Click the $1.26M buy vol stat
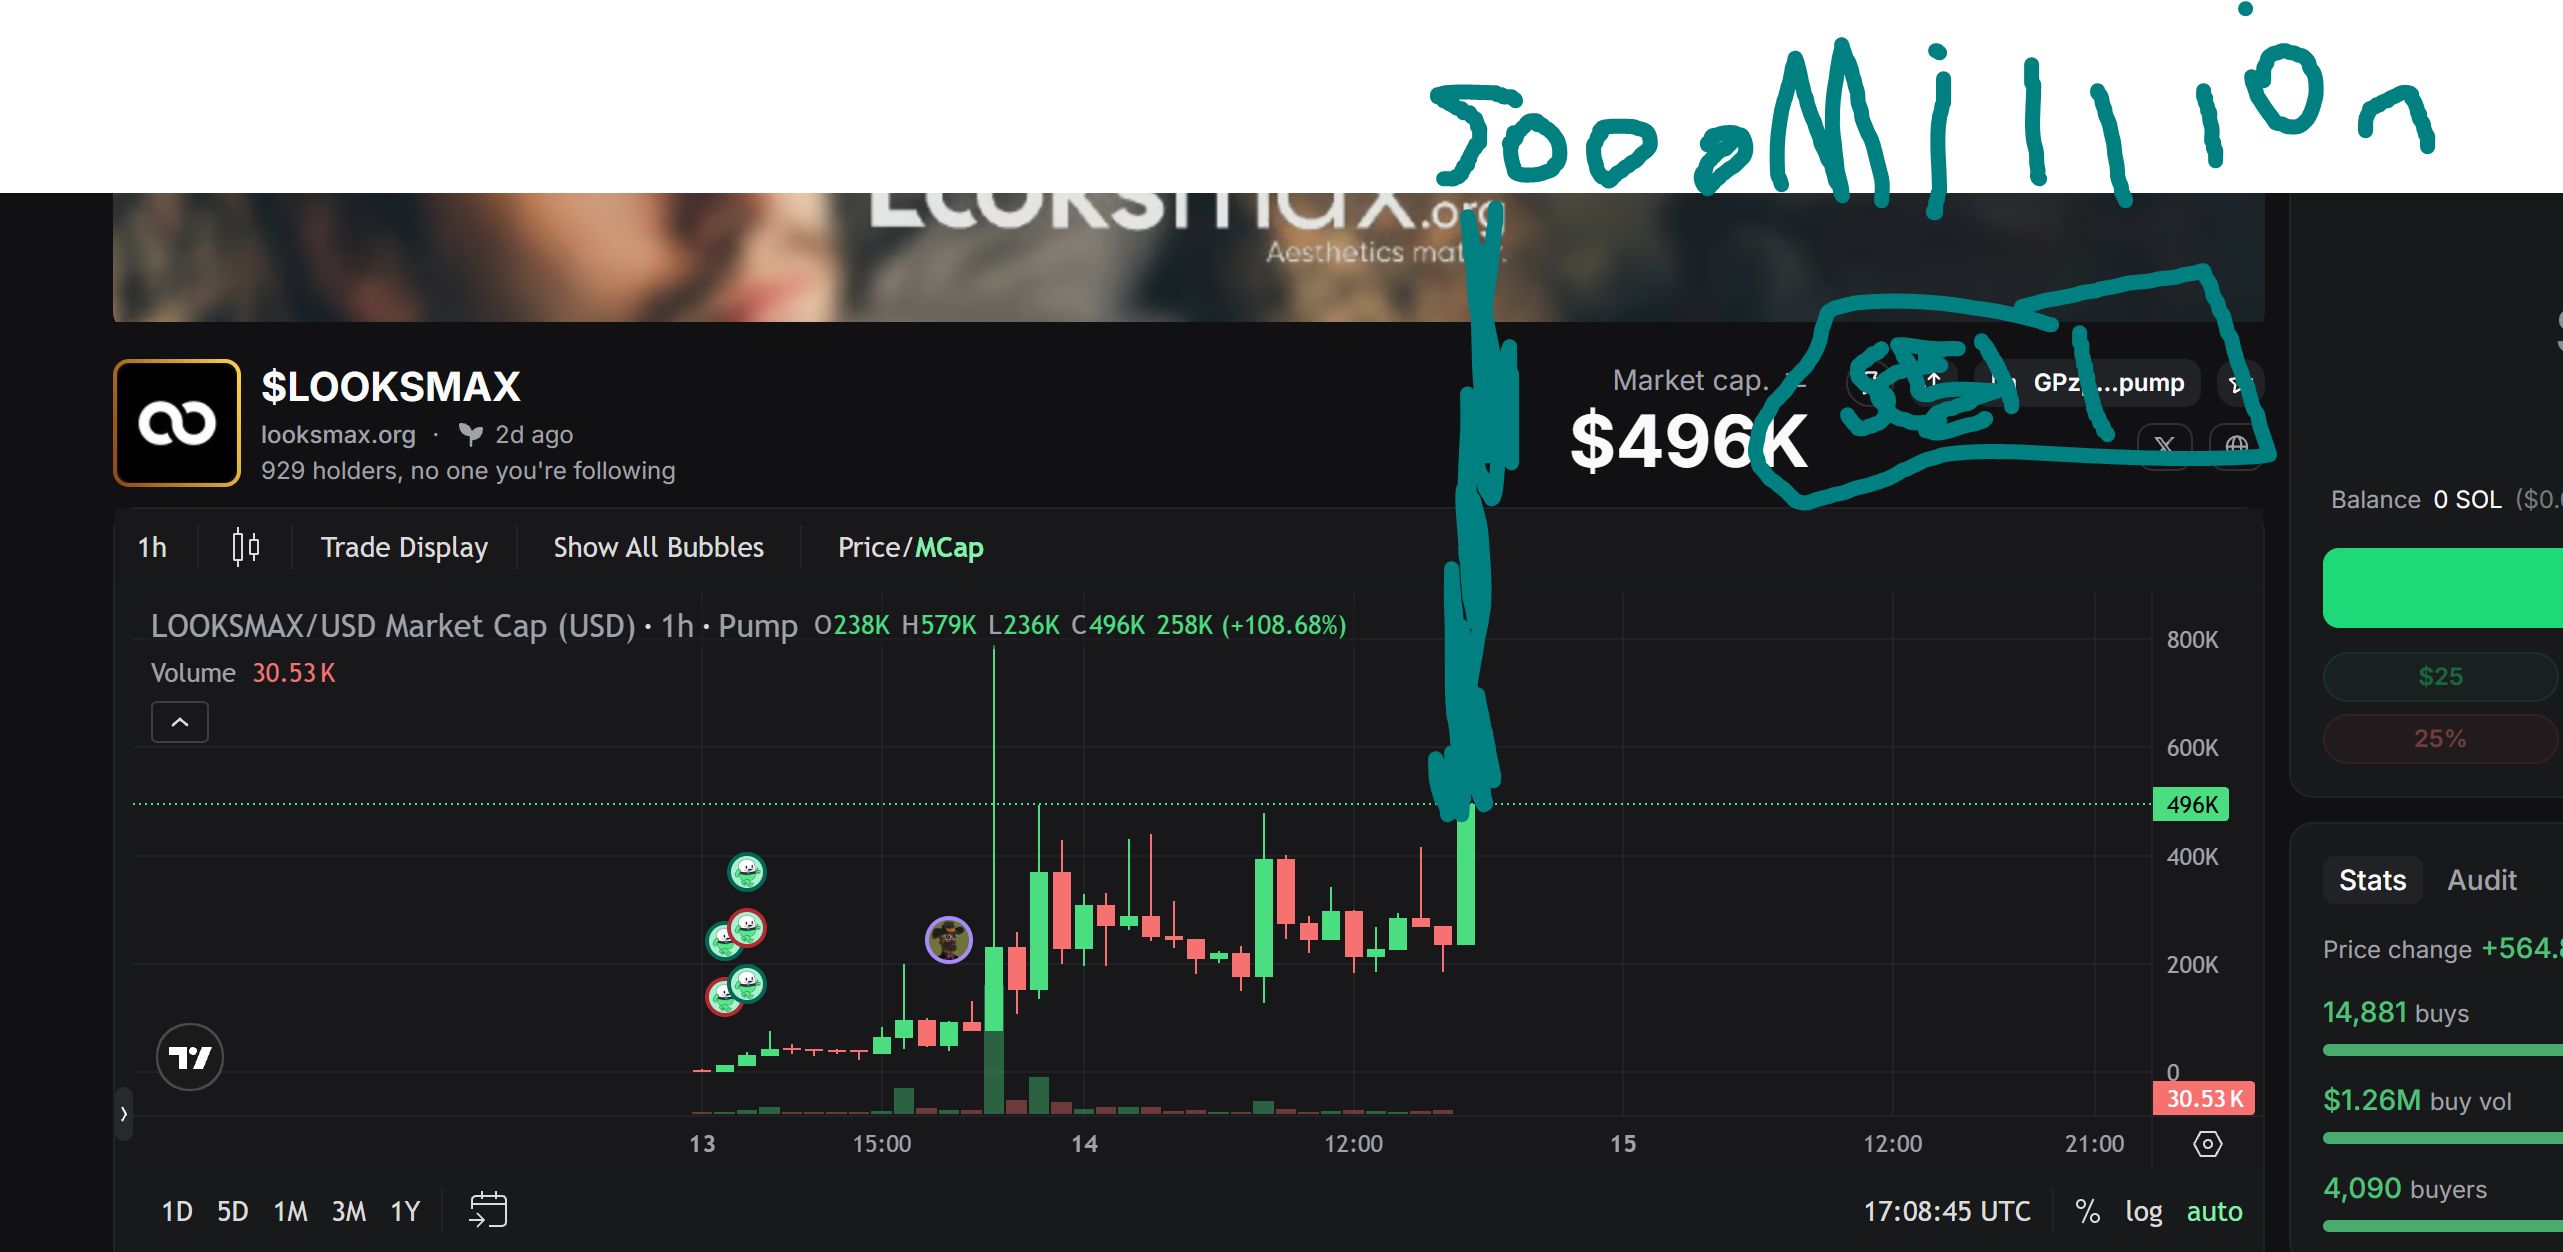Screen dimensions: 2563x1252 point(2417,1100)
